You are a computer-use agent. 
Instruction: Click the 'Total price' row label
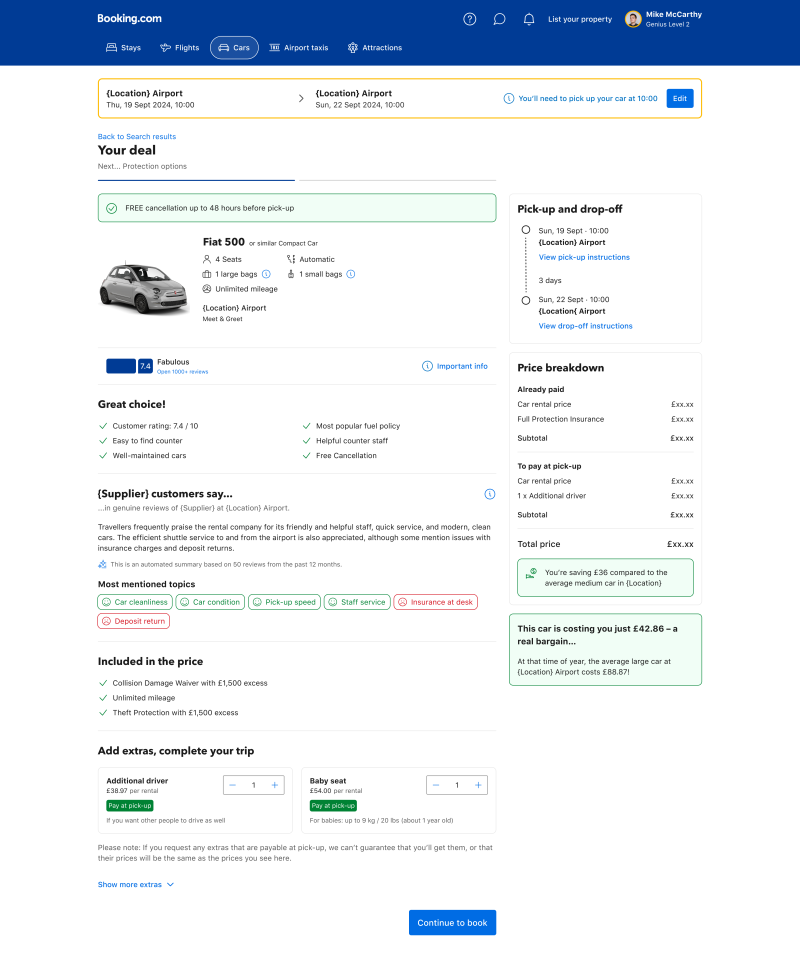(x=538, y=544)
